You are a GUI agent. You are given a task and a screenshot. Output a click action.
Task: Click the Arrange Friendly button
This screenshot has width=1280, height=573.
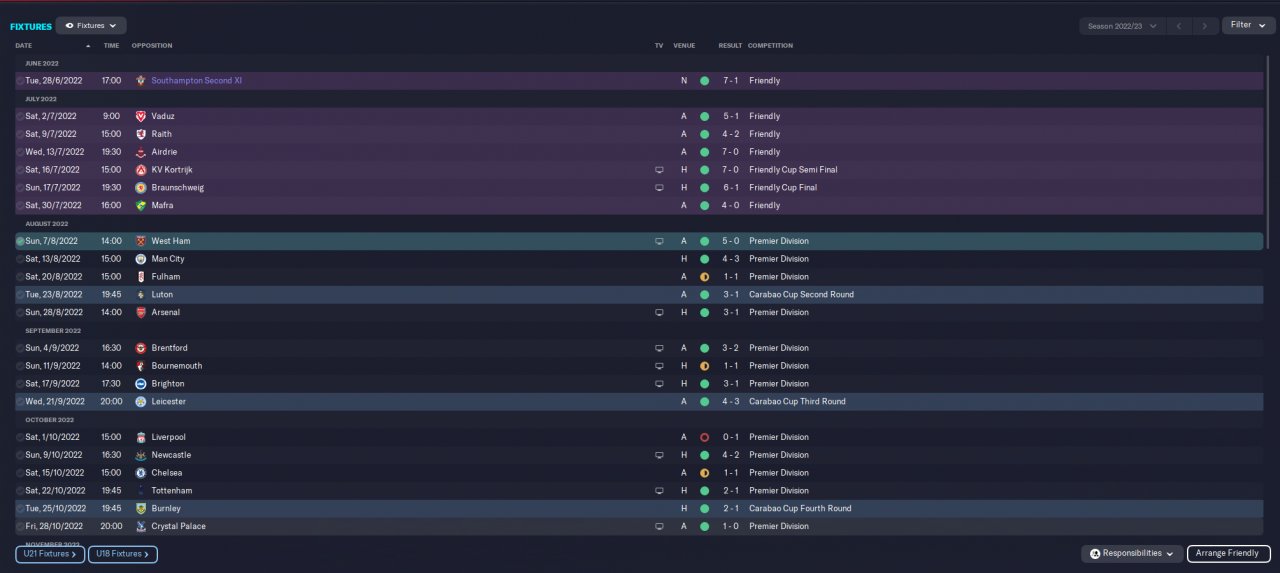pyautogui.click(x=1229, y=553)
